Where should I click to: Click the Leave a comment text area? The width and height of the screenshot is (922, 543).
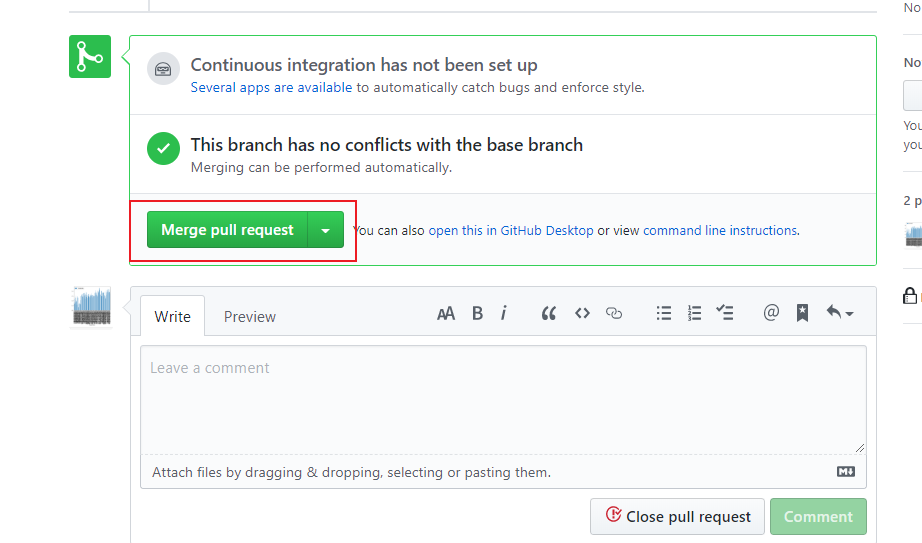coord(503,400)
